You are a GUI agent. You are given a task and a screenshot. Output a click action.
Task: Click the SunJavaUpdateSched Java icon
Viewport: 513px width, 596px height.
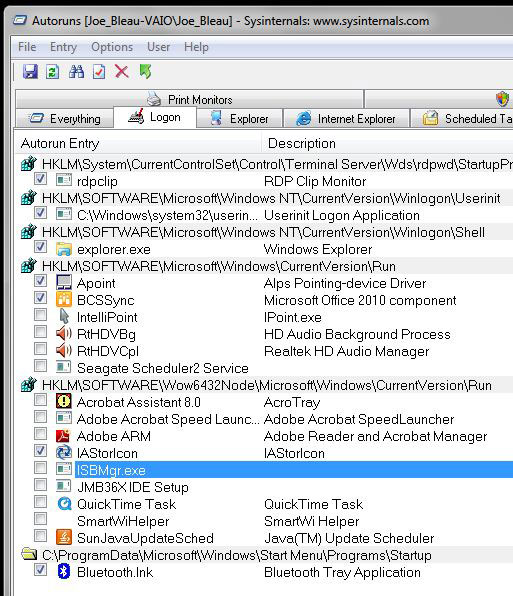tap(64, 537)
